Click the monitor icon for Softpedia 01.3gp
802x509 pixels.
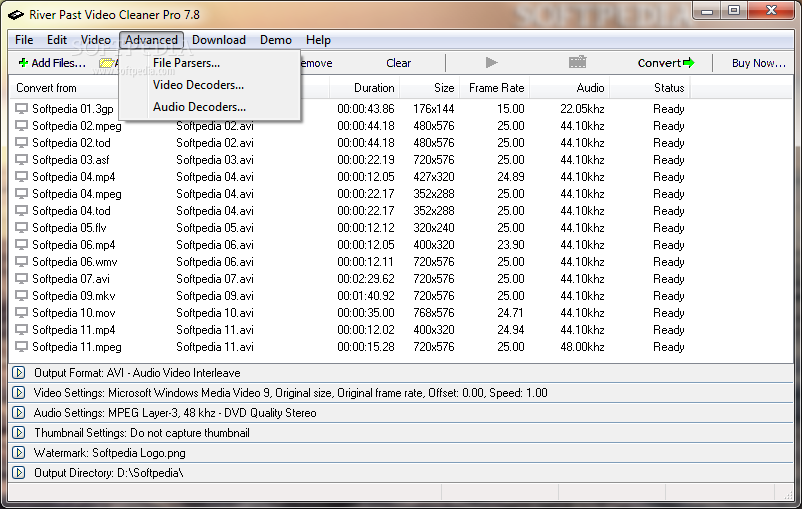21,109
